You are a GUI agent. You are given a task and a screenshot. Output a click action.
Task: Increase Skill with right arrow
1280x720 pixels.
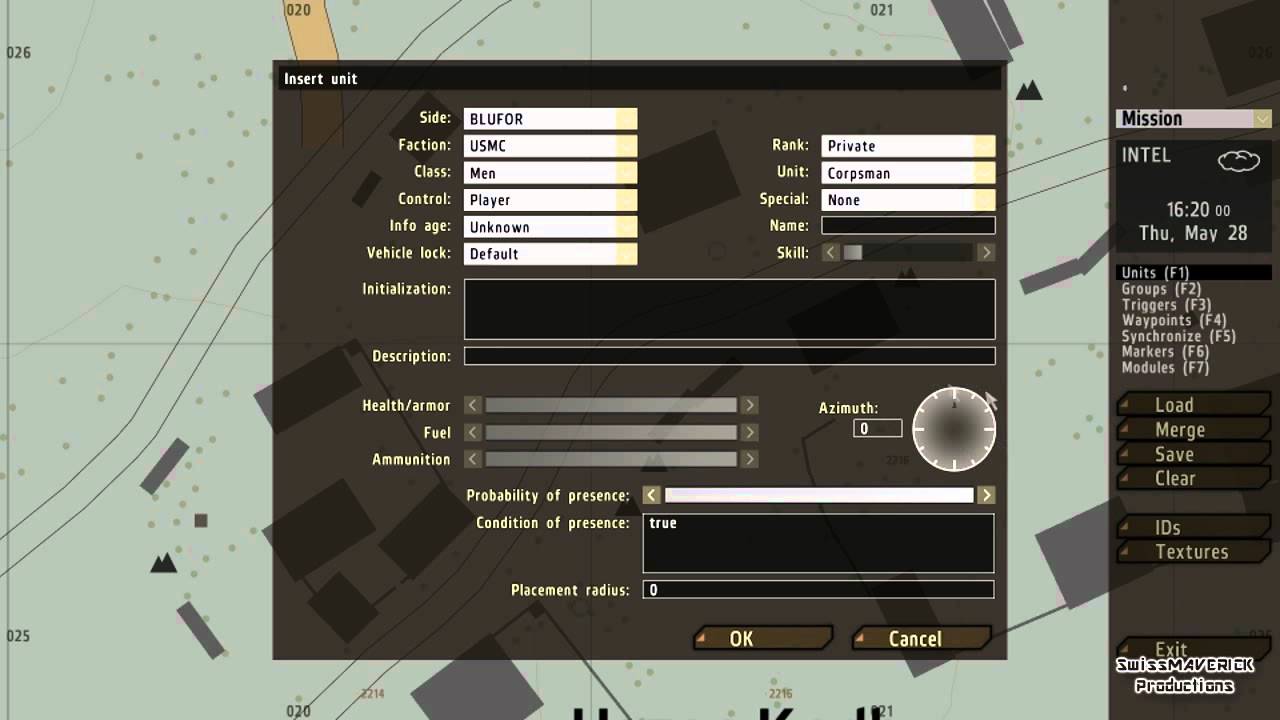[986, 253]
